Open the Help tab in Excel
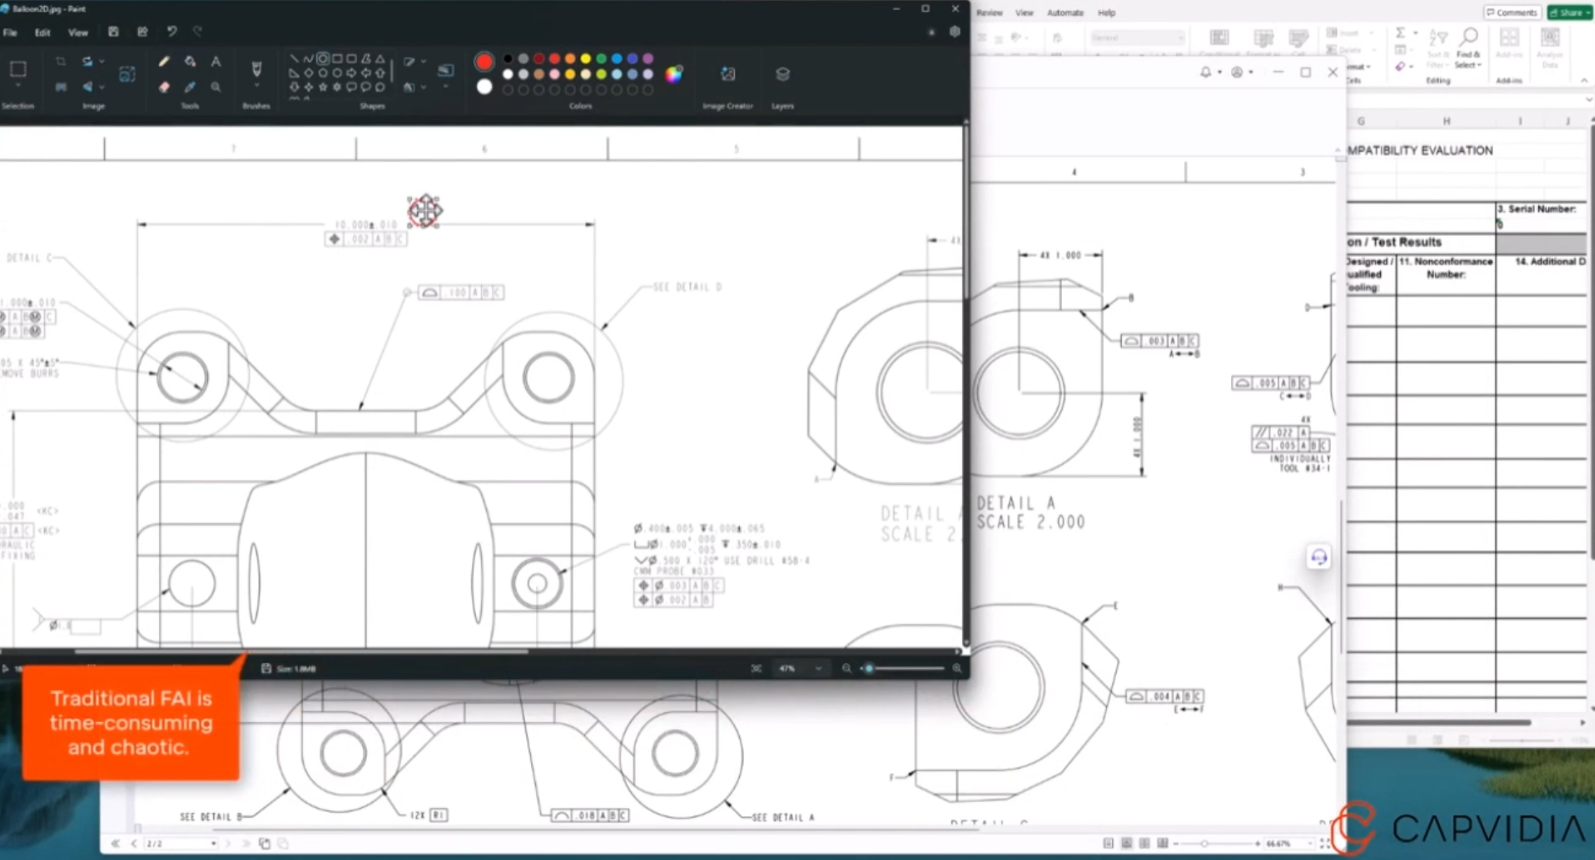Screen dimensions: 1595x860 coord(1106,13)
